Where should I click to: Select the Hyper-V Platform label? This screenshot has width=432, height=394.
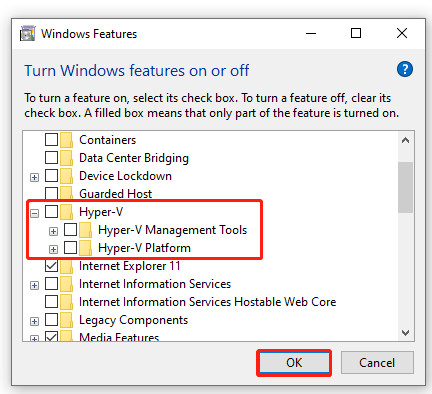coord(144,248)
